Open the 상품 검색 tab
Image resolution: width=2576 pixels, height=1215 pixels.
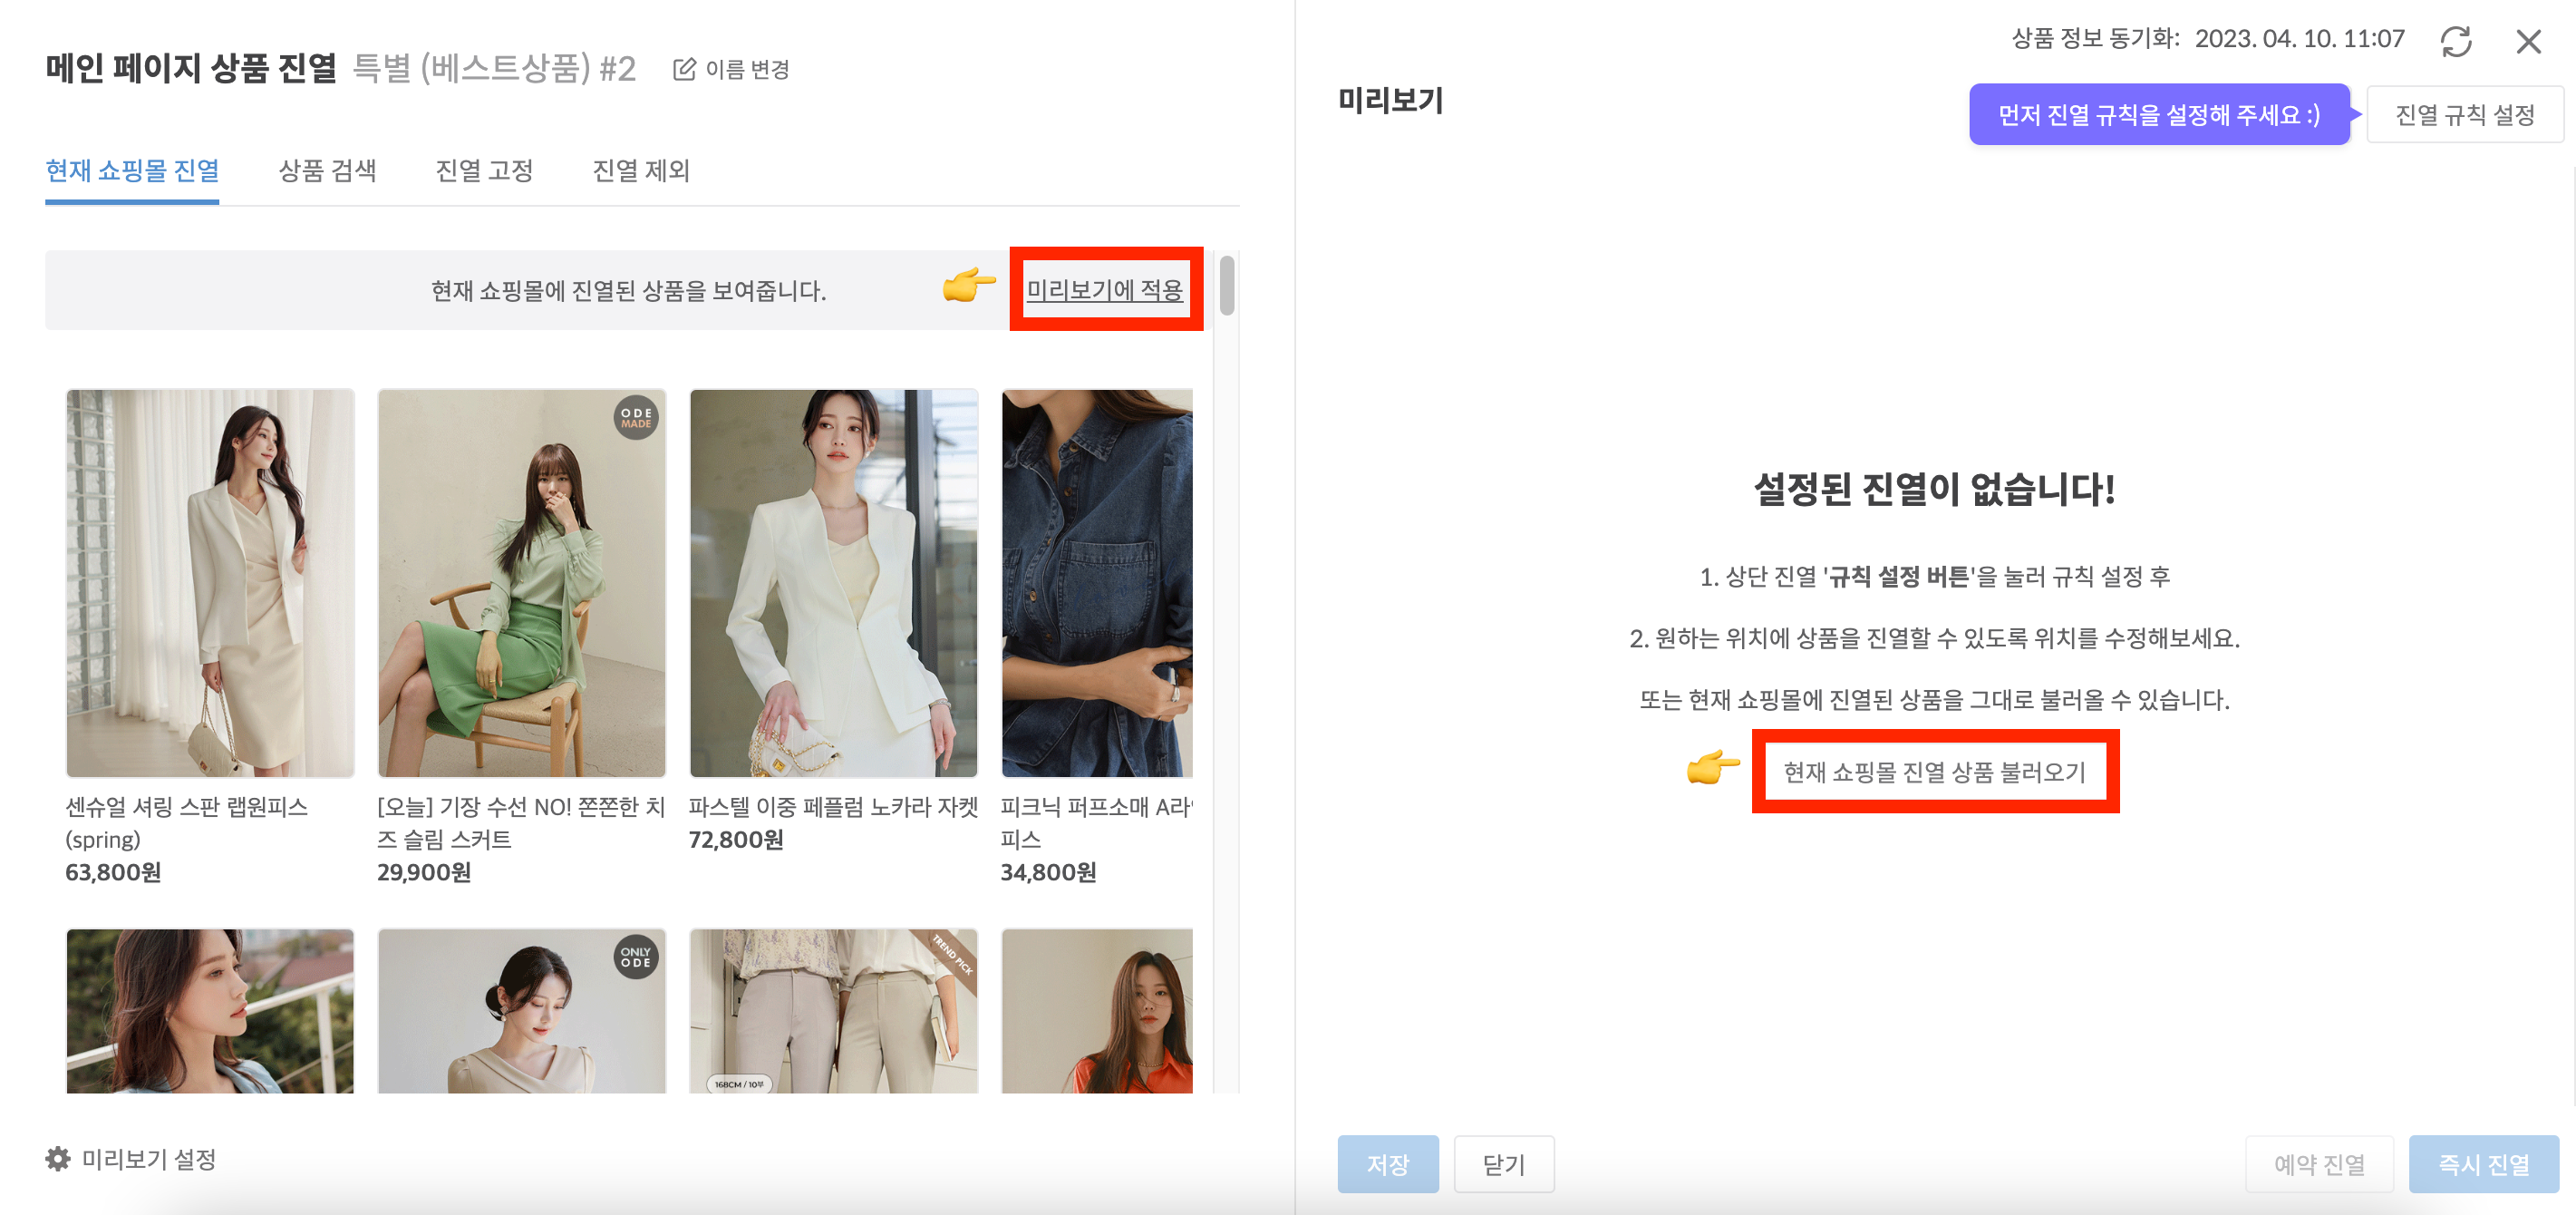coord(327,170)
